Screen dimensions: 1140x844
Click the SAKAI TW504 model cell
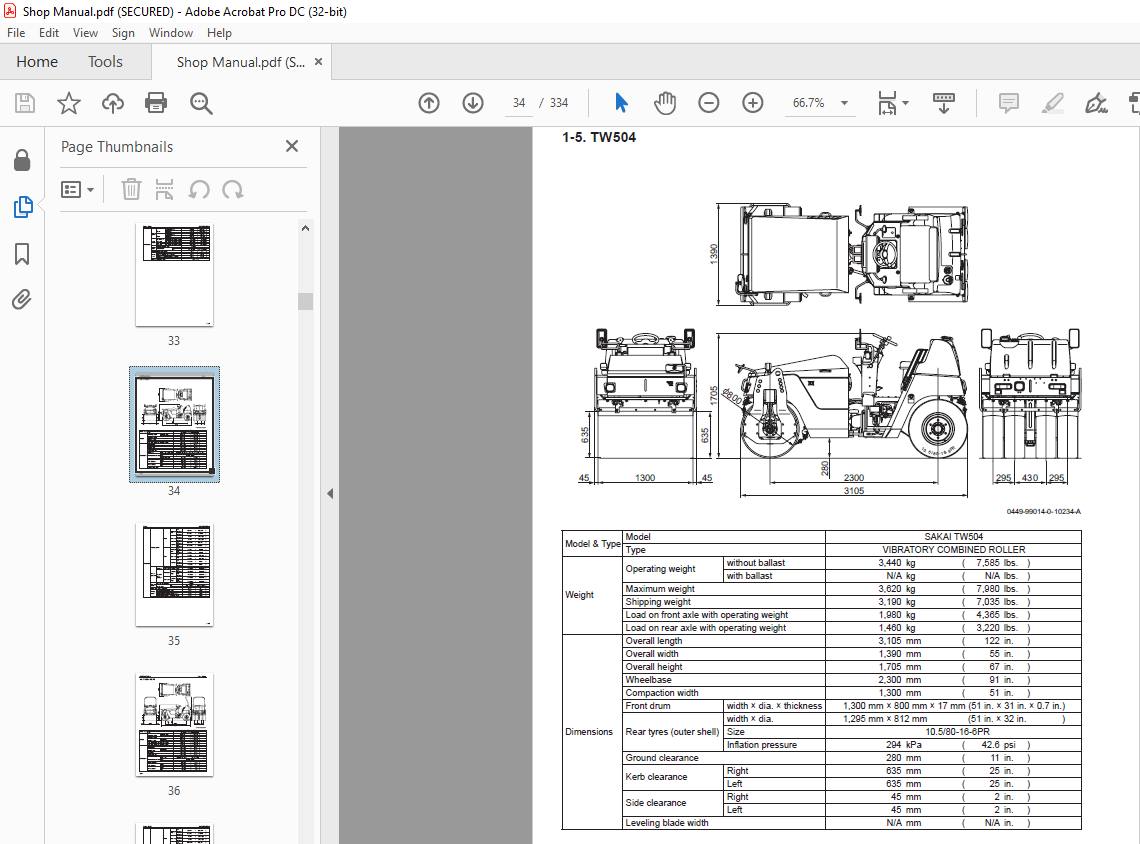click(953, 536)
